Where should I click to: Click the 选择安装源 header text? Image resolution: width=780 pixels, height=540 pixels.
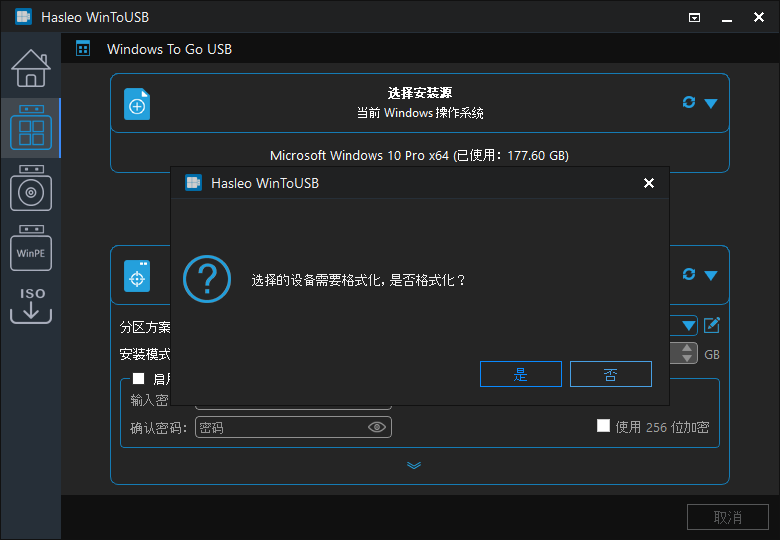click(x=420, y=93)
